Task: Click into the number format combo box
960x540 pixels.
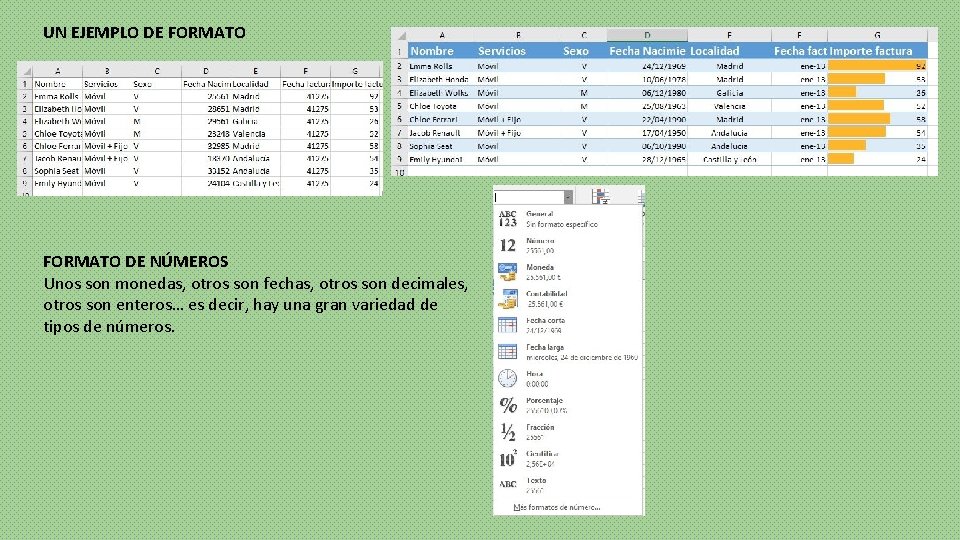Action: point(529,197)
